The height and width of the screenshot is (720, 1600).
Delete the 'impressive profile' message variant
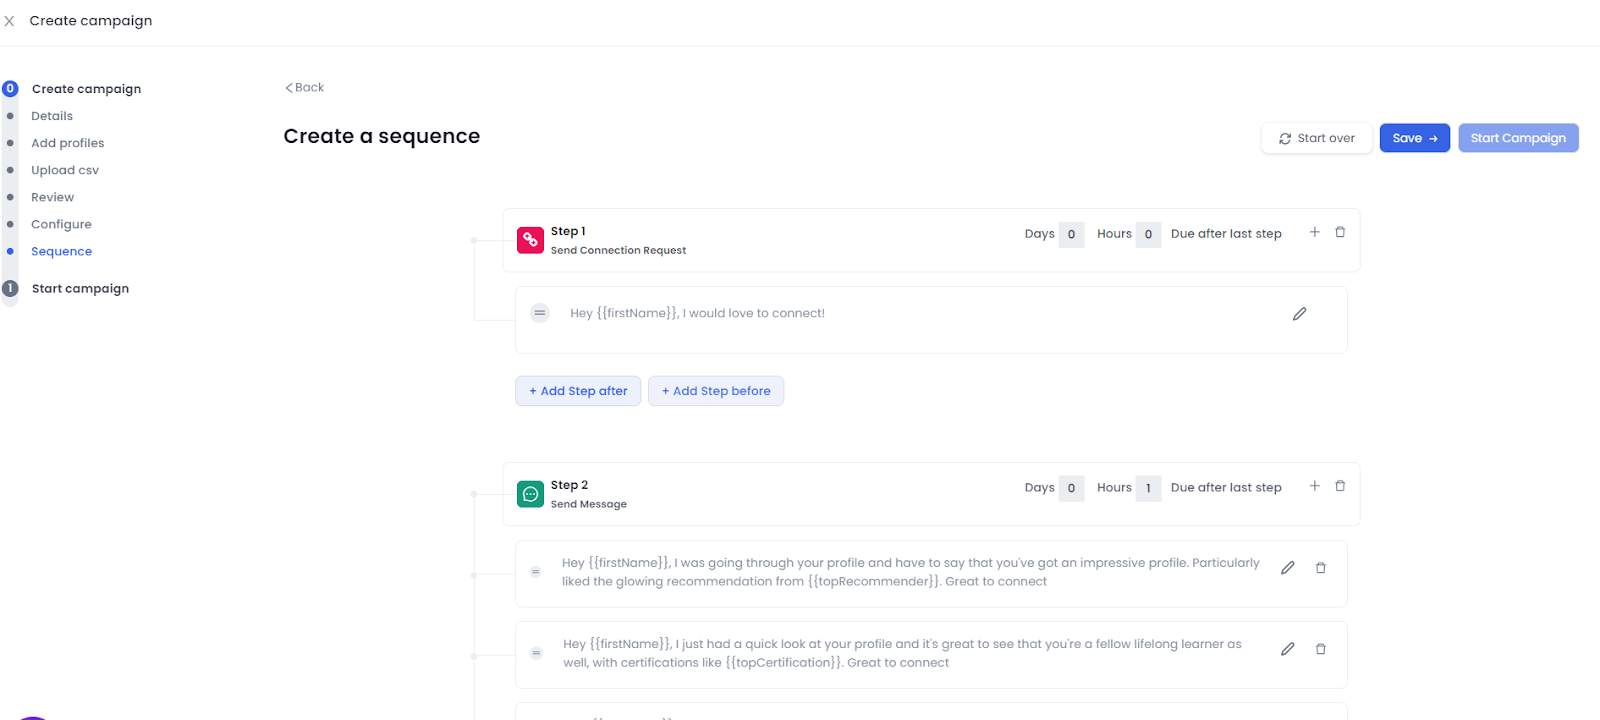click(1320, 568)
